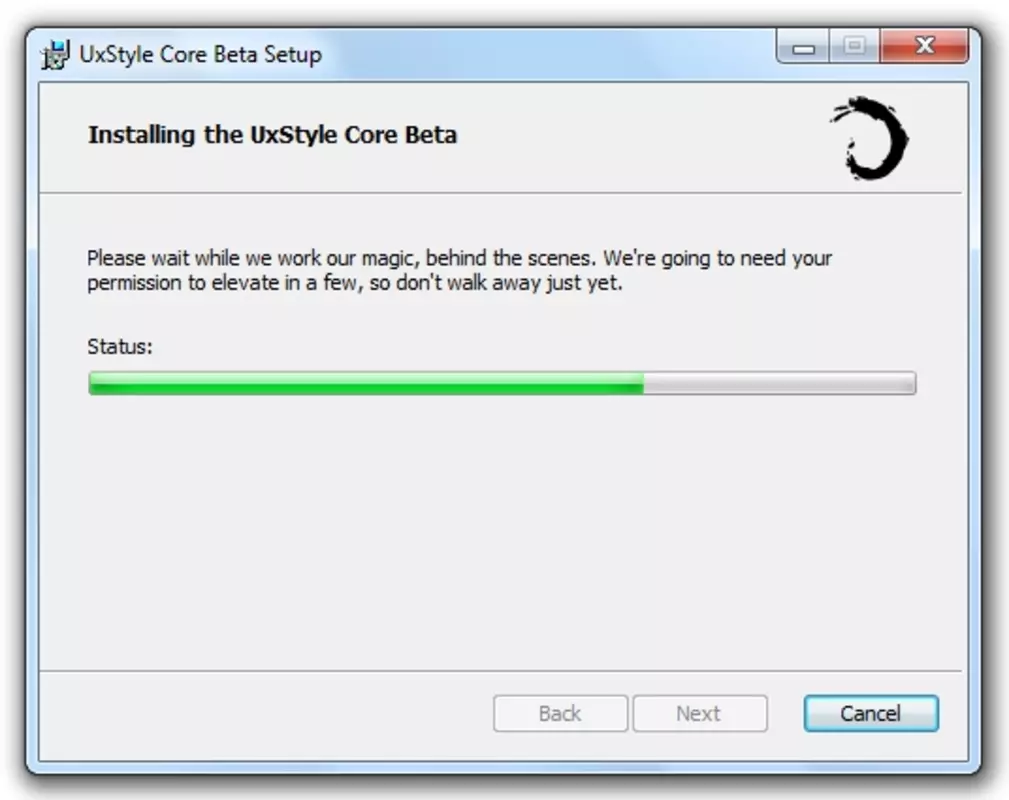Click the "permission to elevate in a few" line
1009x800 pixels.
(x=355, y=283)
